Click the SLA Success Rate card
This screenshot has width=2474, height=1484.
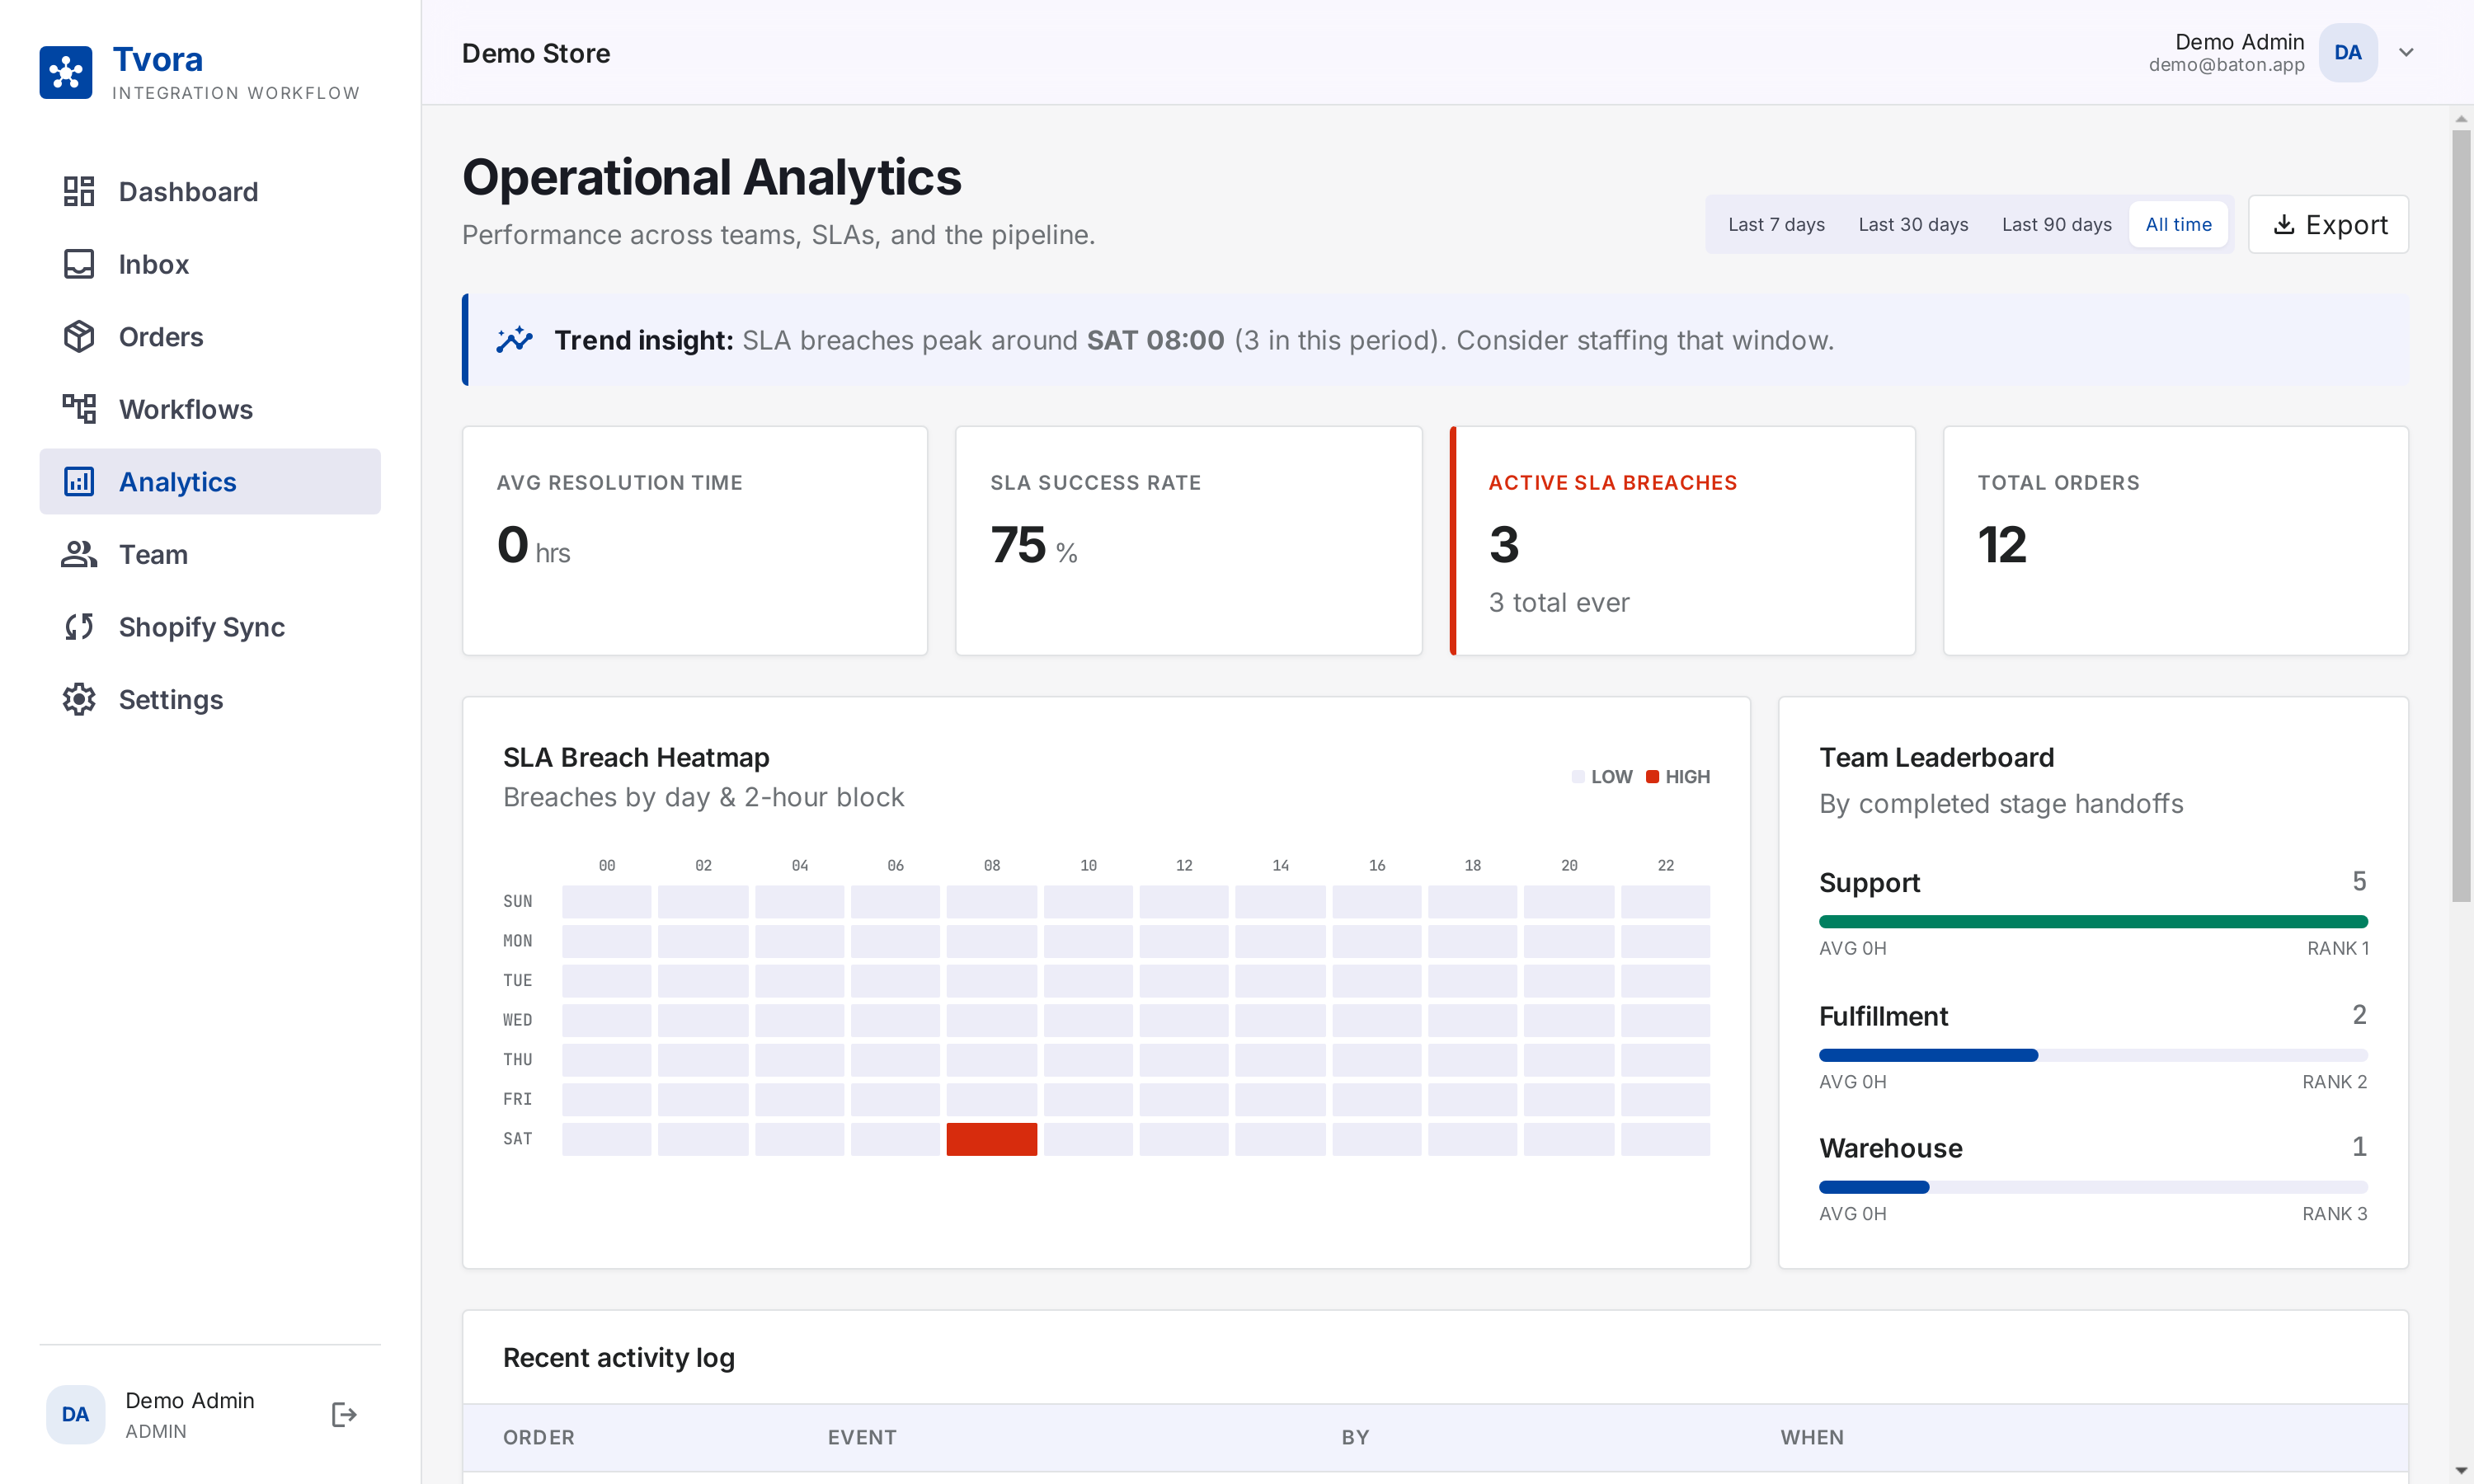[1188, 541]
